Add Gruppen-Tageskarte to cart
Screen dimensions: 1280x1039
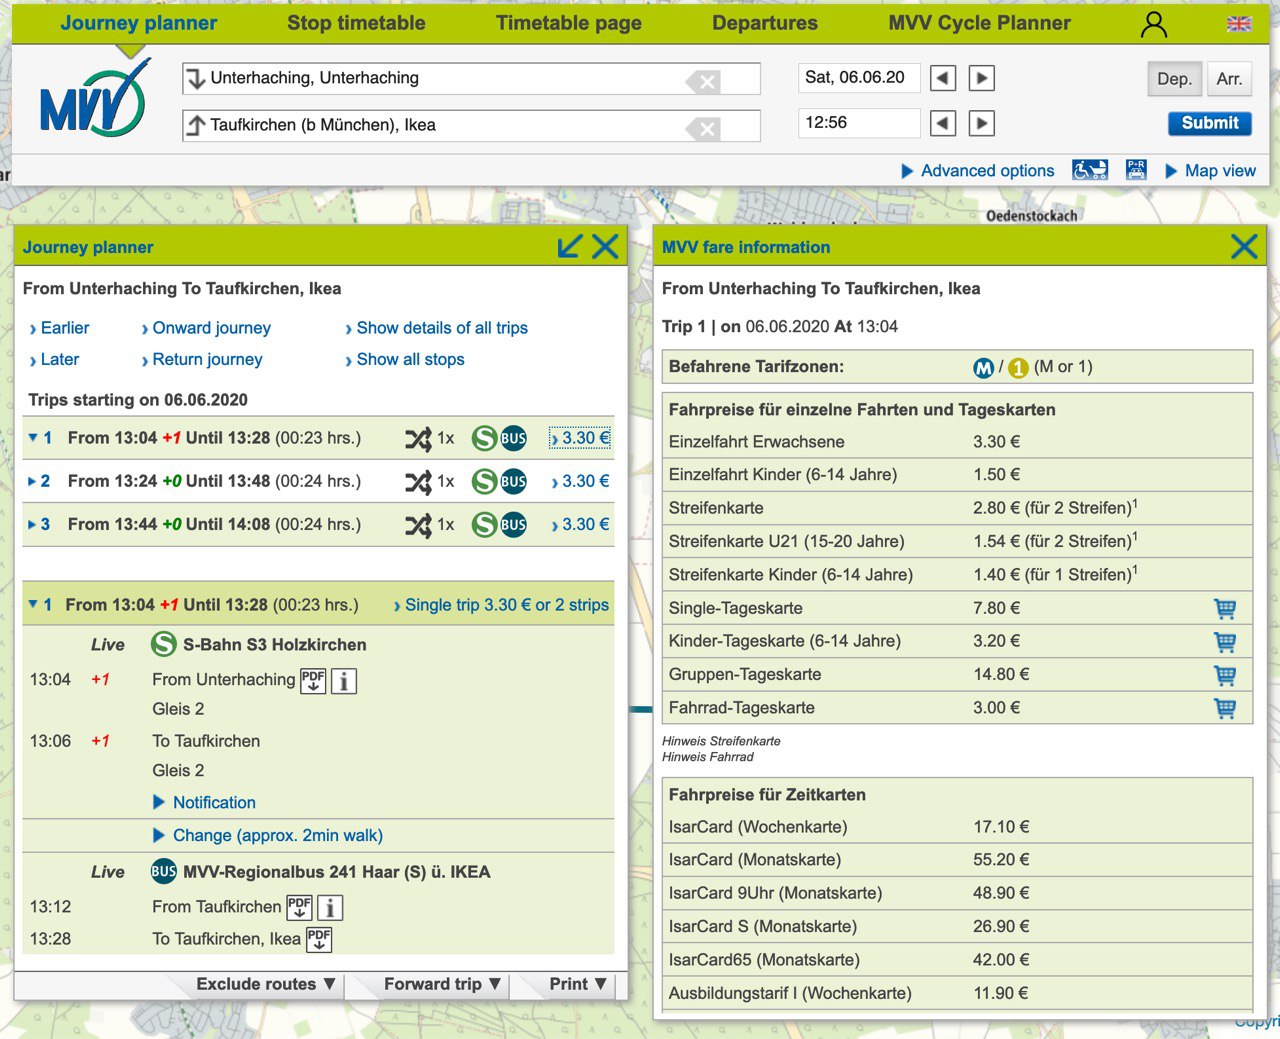1225,675
